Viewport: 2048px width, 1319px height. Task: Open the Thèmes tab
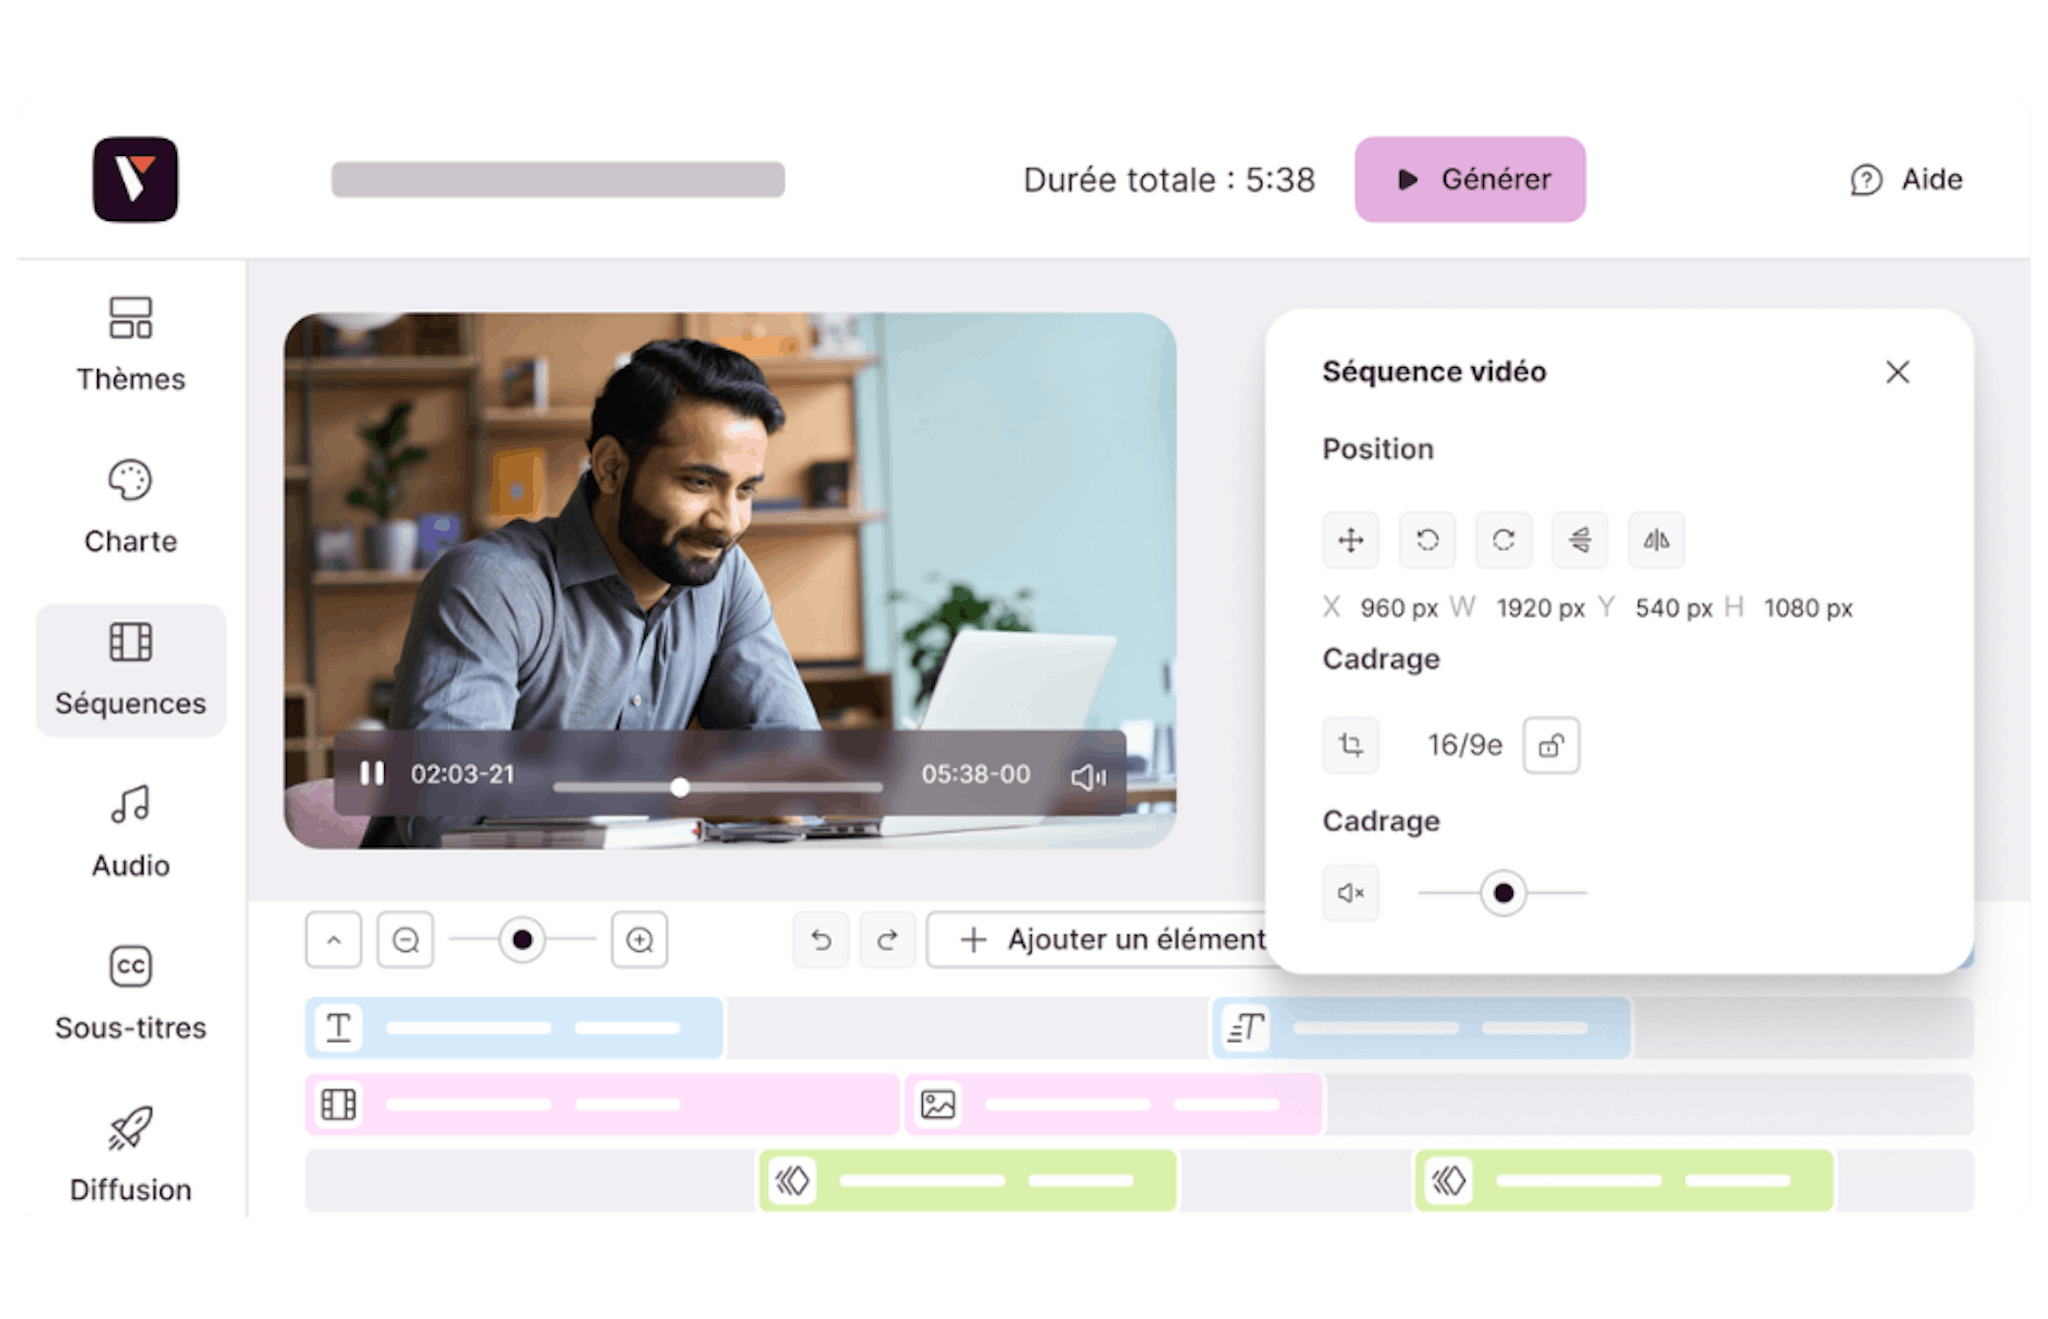pos(131,345)
